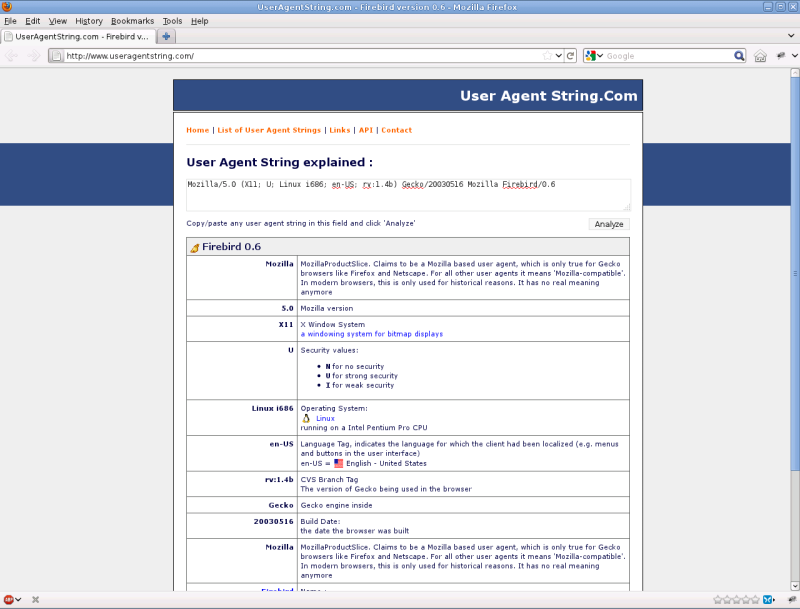Click the 'User Agent String explained :' heading
800x609 pixels.
[x=280, y=162]
